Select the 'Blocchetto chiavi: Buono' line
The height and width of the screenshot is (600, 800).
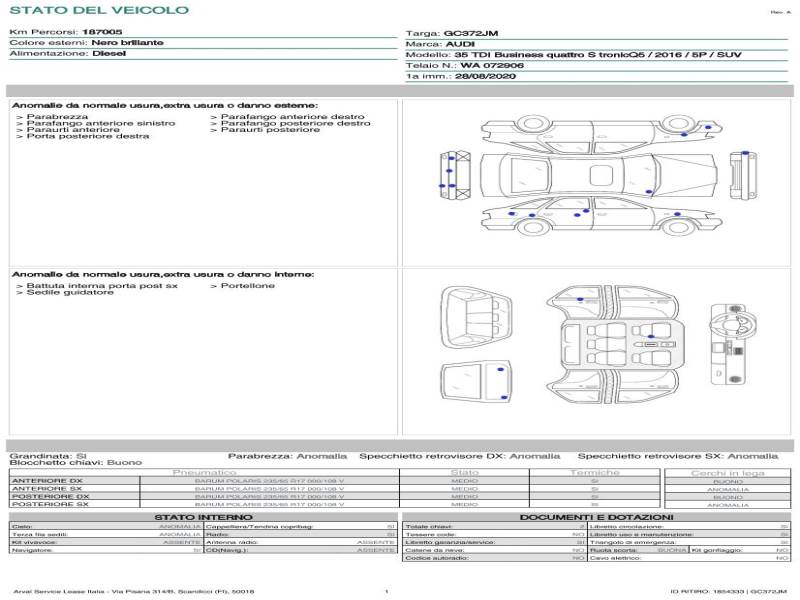76,463
